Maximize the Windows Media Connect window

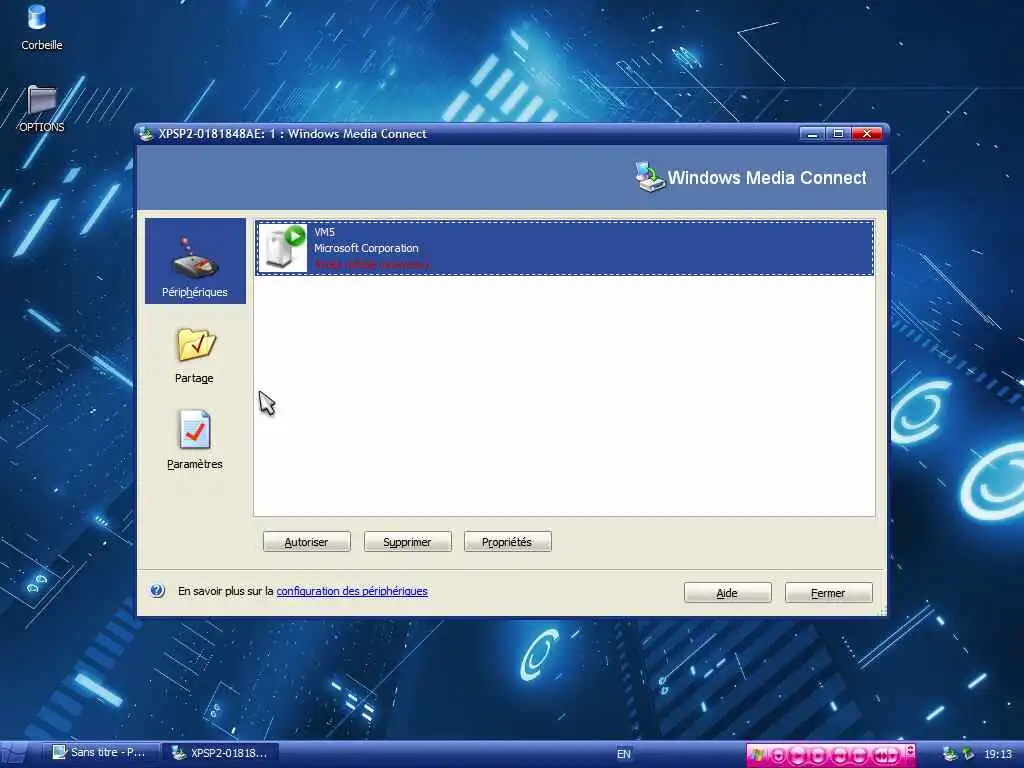tap(839, 134)
